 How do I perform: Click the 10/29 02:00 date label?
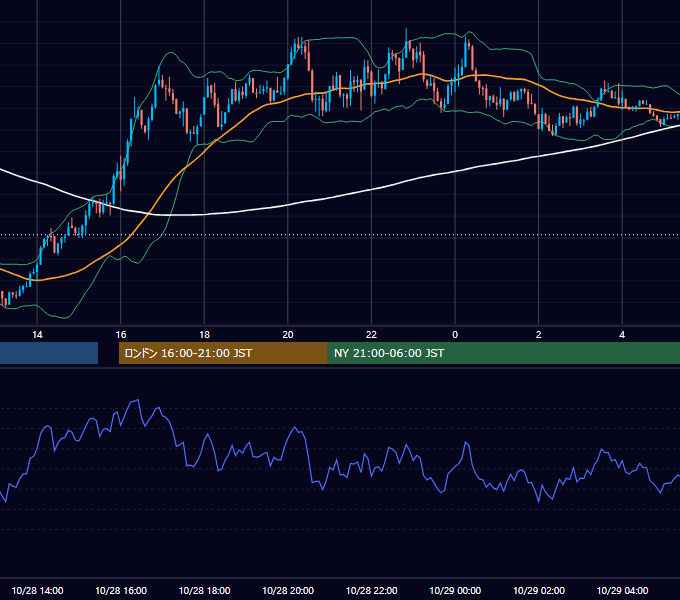tap(539, 590)
